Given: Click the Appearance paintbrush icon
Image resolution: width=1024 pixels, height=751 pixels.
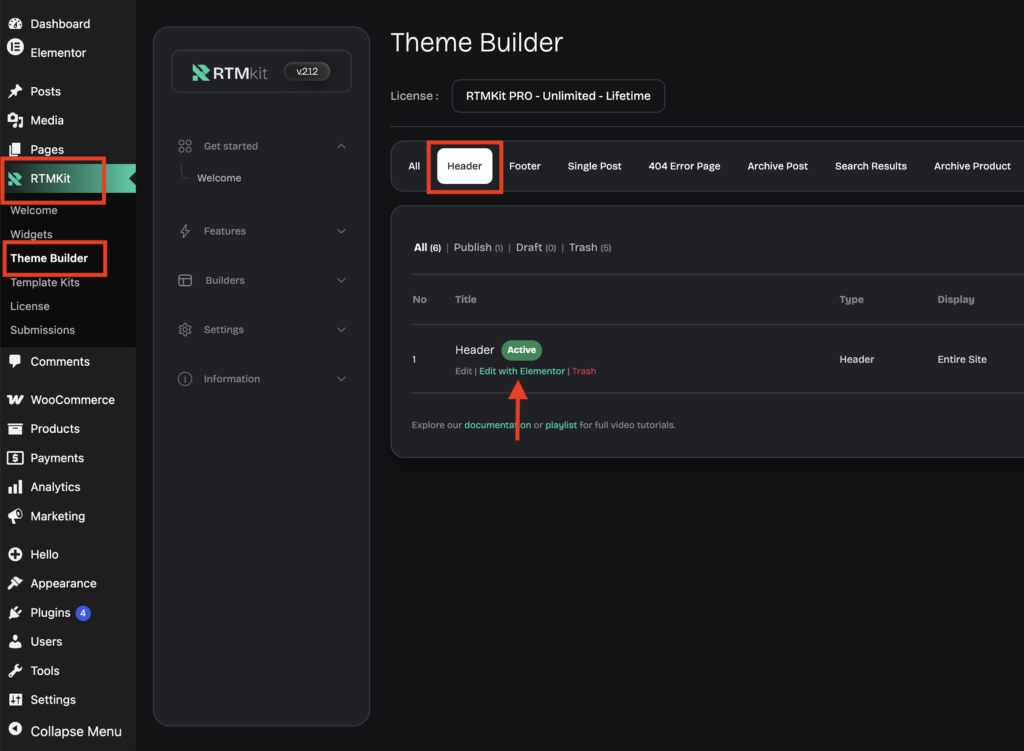Looking at the screenshot, I should [15, 583].
